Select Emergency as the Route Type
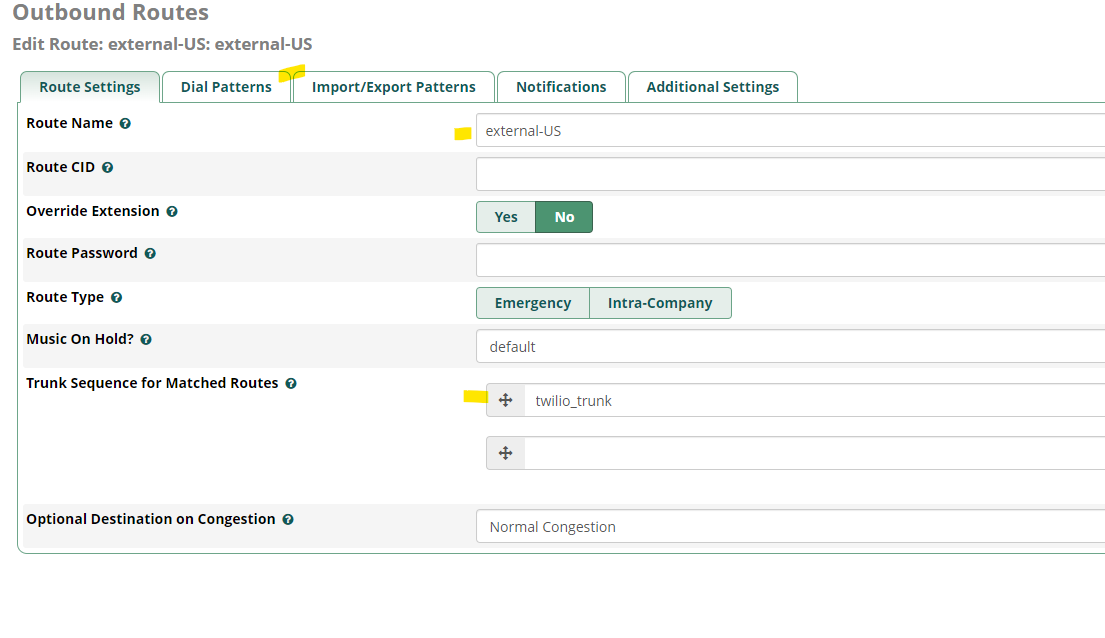 pos(532,302)
